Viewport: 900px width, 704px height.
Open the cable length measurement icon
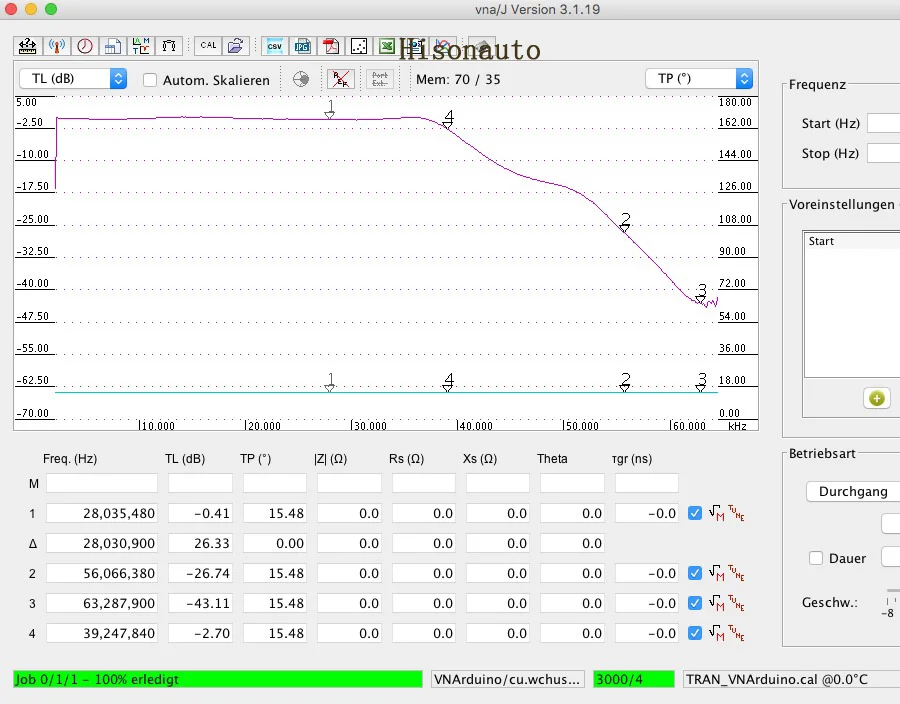(169, 46)
